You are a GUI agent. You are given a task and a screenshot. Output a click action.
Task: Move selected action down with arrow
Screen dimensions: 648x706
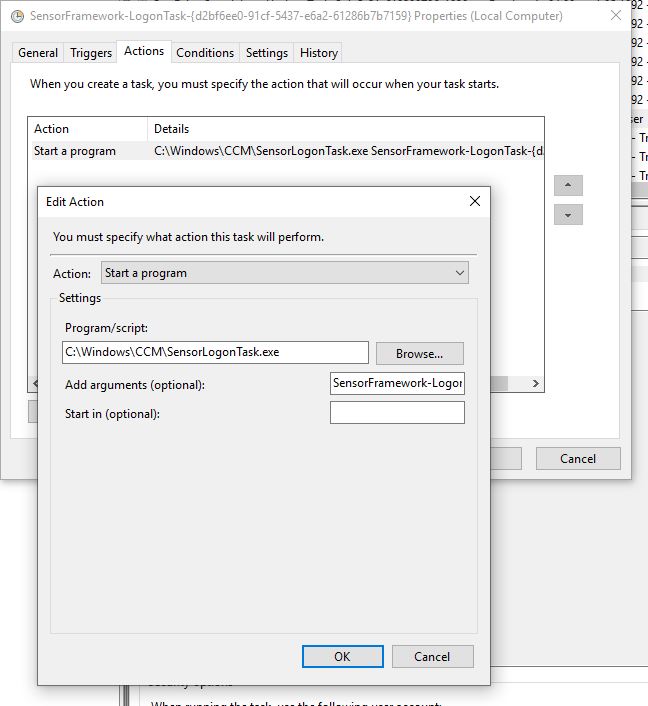click(x=568, y=215)
